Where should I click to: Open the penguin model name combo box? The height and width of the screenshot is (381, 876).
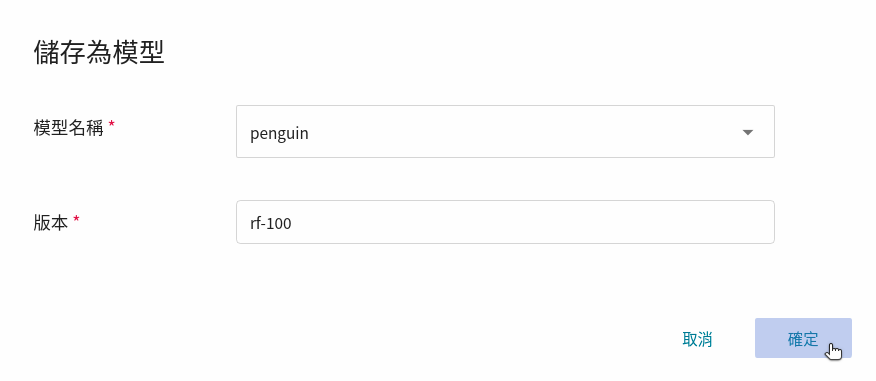click(505, 131)
